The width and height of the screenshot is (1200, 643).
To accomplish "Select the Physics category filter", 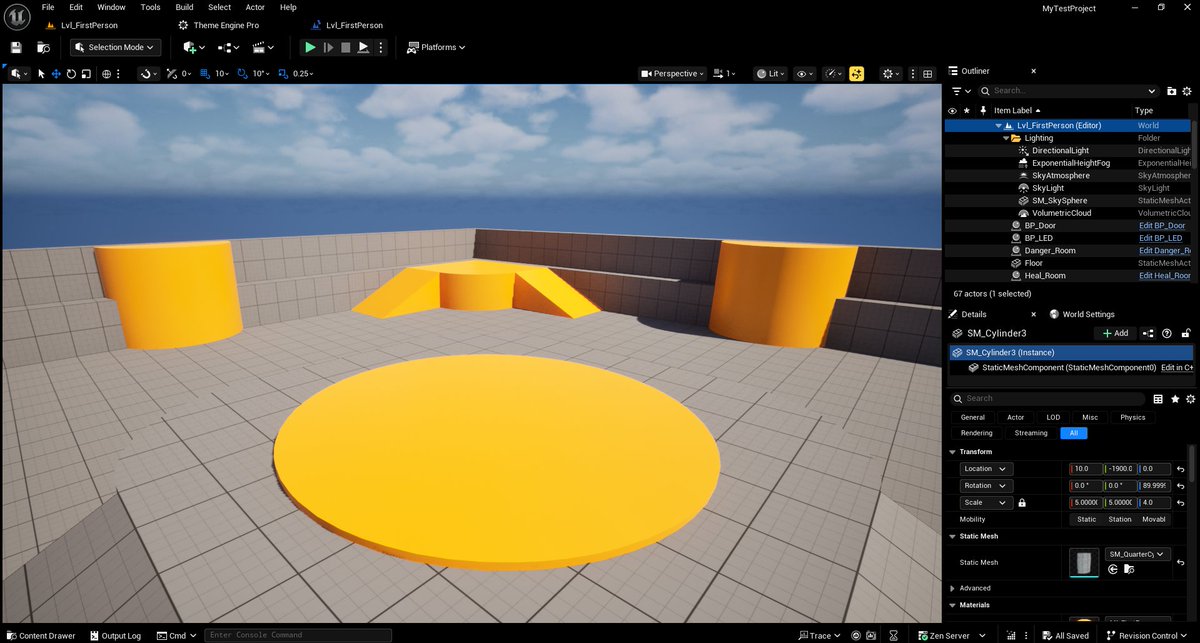I will [1132, 417].
